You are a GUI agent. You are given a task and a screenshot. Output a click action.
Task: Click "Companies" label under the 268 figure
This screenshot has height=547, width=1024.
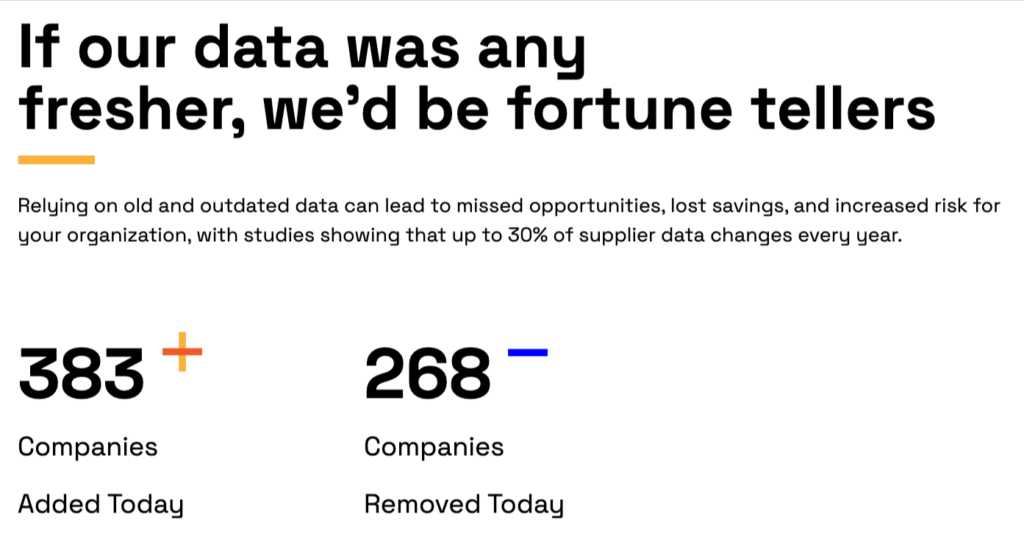[434, 446]
